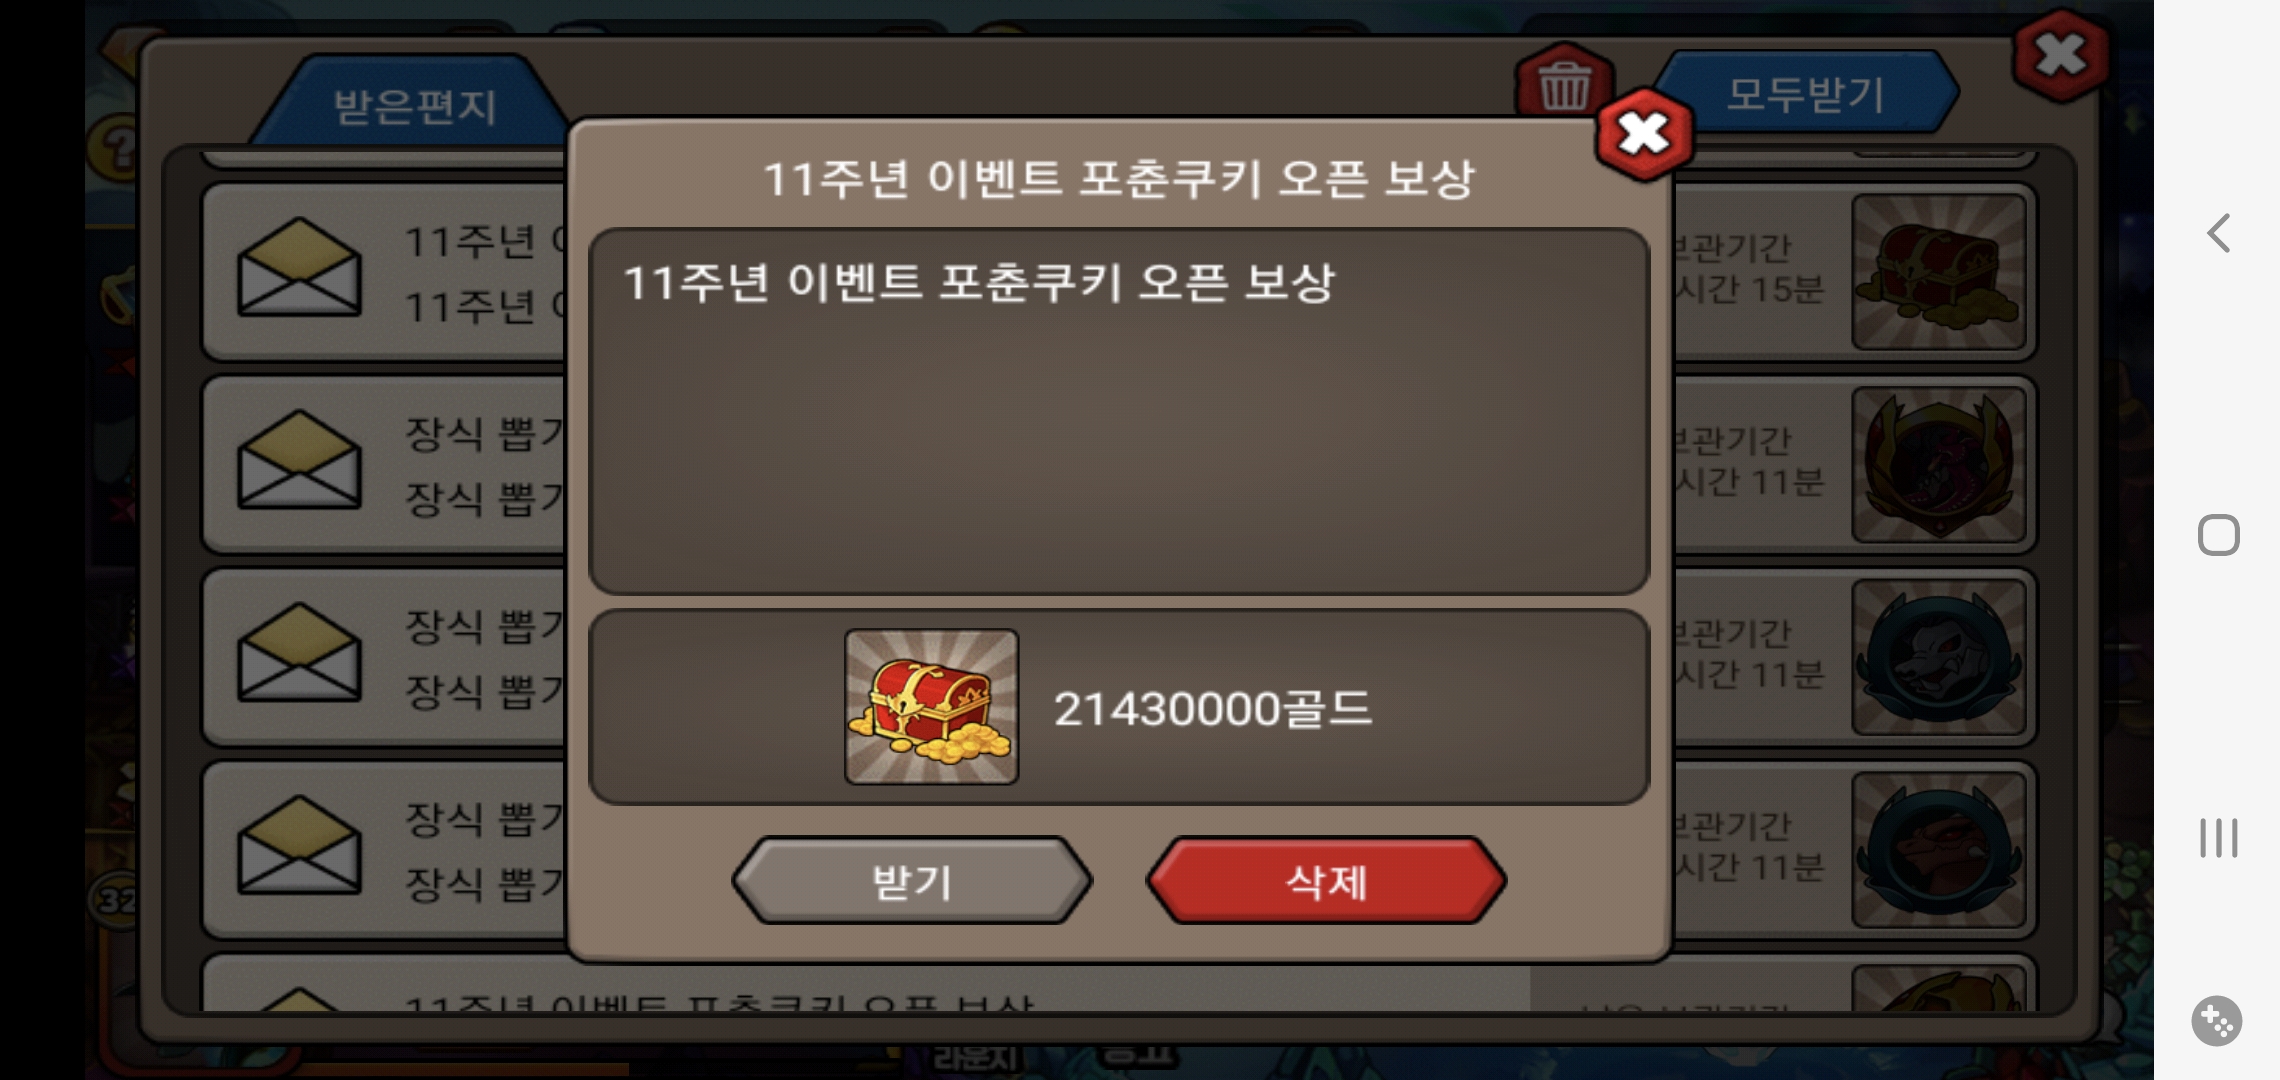Screen dimensions: 2280x1080
Task: Tap the Android recent apps button
Action: point(2218,837)
